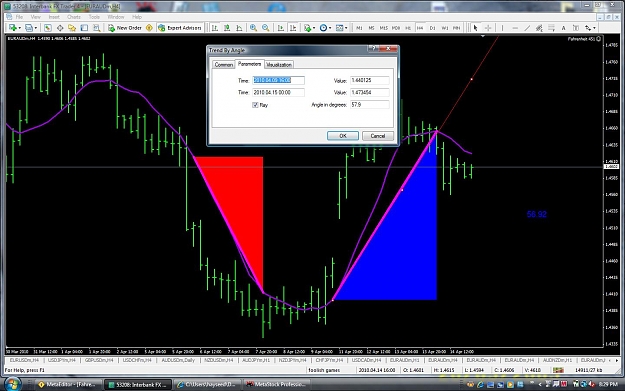Screen dimensions: 625x391
Task: Switch to M5 timeframe
Action: (371, 28)
